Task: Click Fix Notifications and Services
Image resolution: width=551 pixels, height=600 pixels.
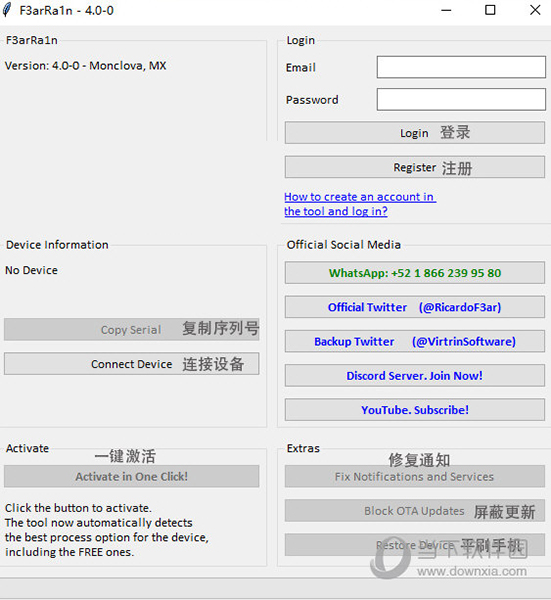Action: pyautogui.click(x=415, y=476)
